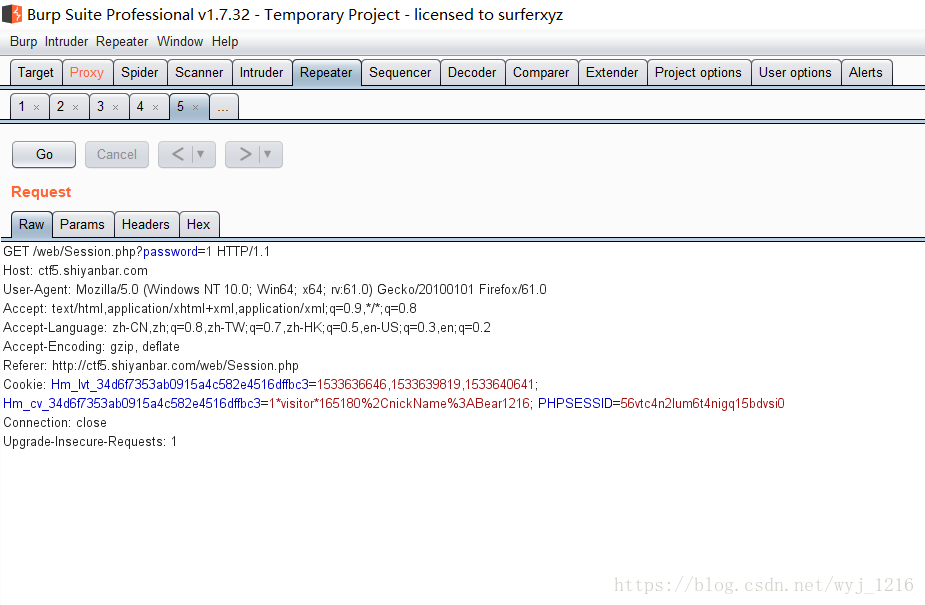The image size is (925, 605).
Task: Switch to the Scanner tab
Action: pyautogui.click(x=199, y=73)
